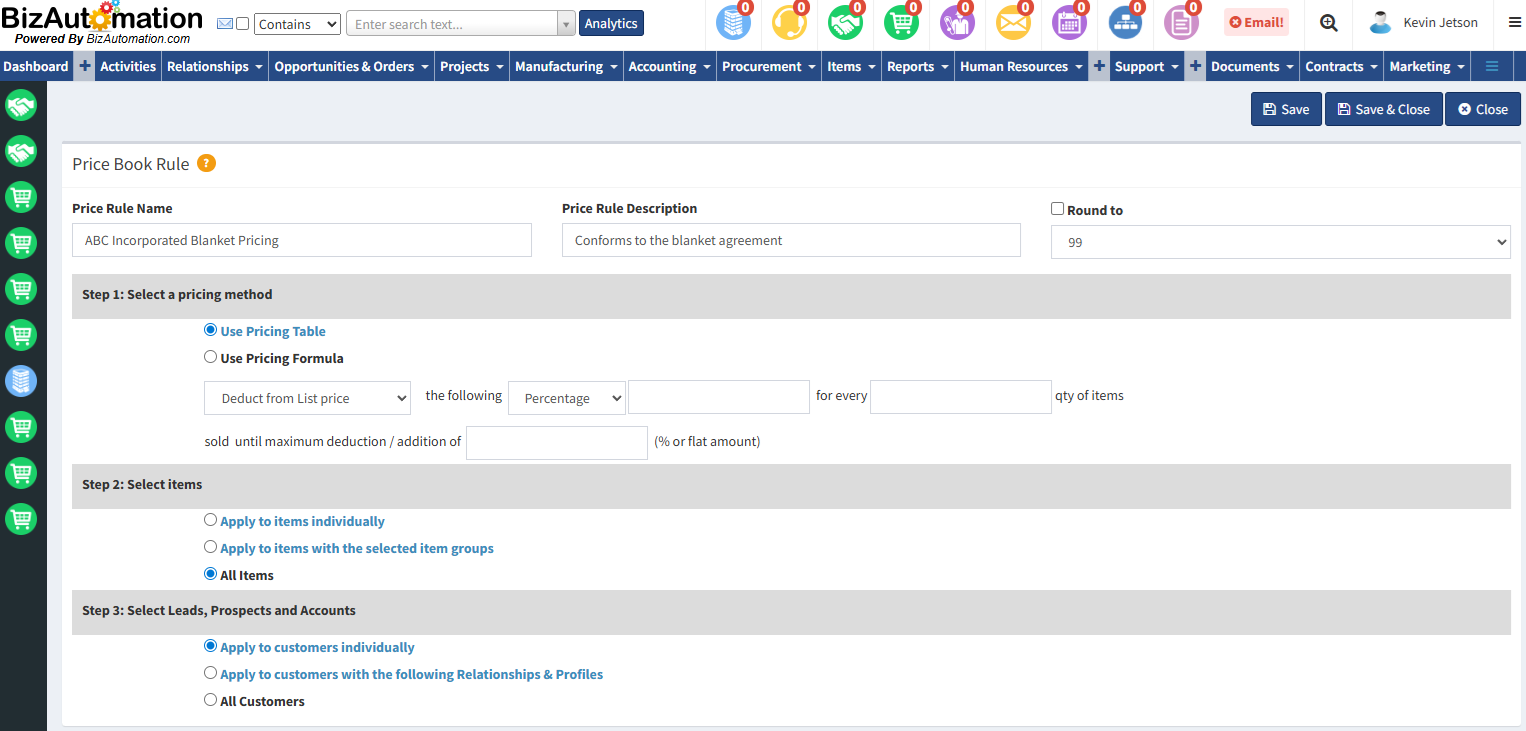Enable the Round to checkbox
The image size is (1526, 731).
[x=1057, y=209]
